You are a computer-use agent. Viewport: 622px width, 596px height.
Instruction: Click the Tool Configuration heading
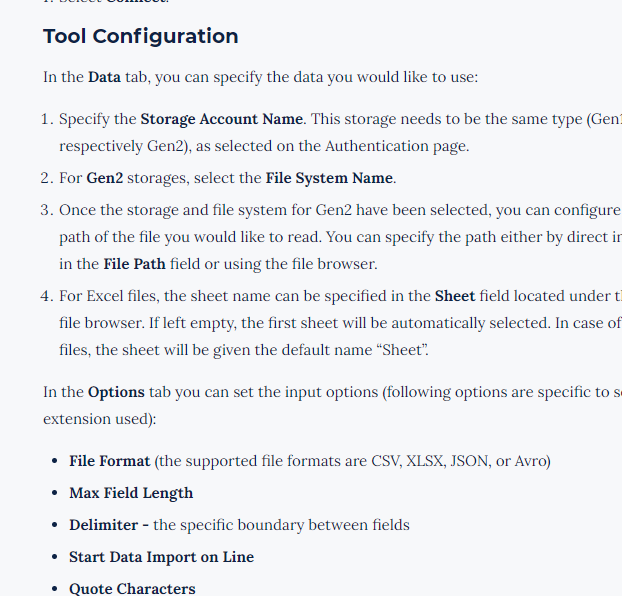pos(140,37)
